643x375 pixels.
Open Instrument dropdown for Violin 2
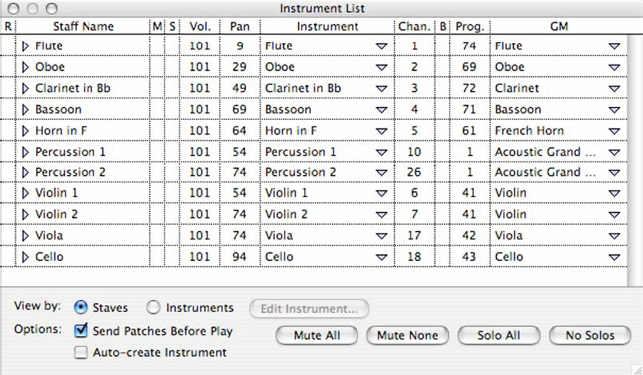pyautogui.click(x=381, y=215)
